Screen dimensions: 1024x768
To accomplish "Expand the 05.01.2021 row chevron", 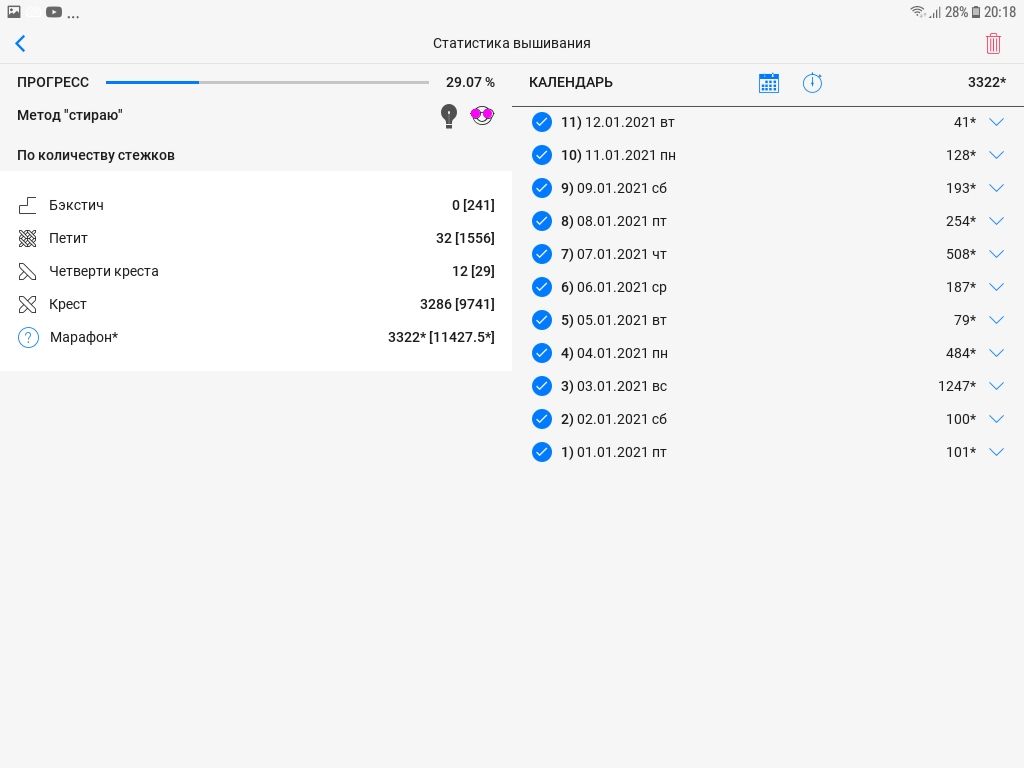I will (x=996, y=320).
